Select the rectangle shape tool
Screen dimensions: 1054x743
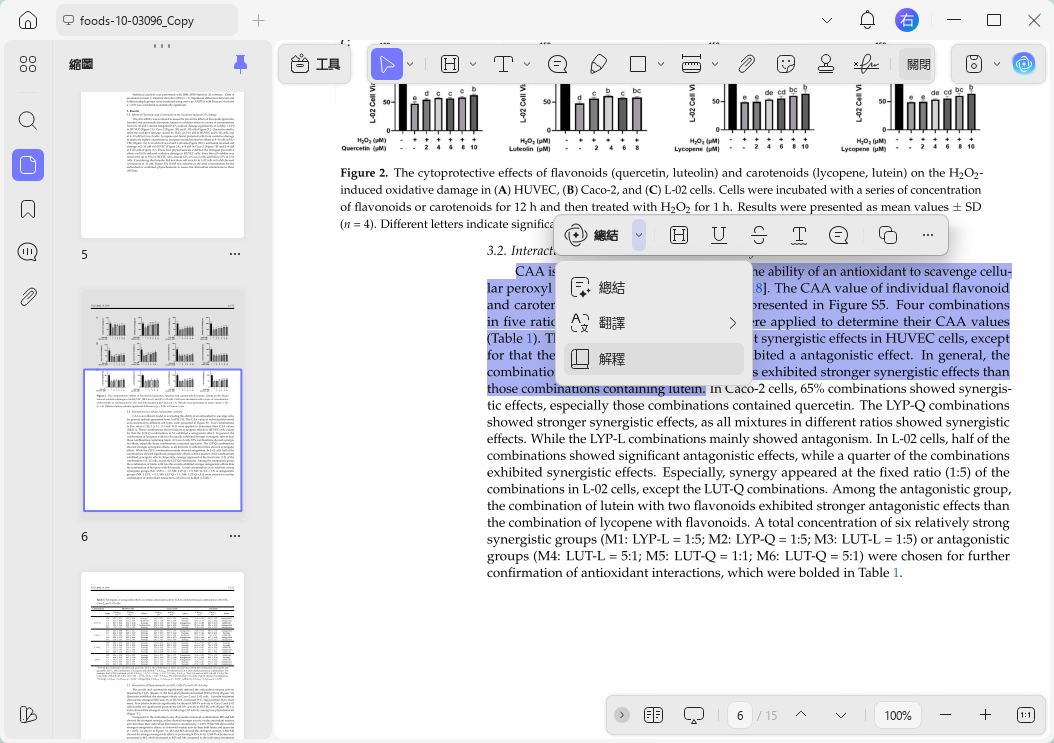tap(638, 64)
